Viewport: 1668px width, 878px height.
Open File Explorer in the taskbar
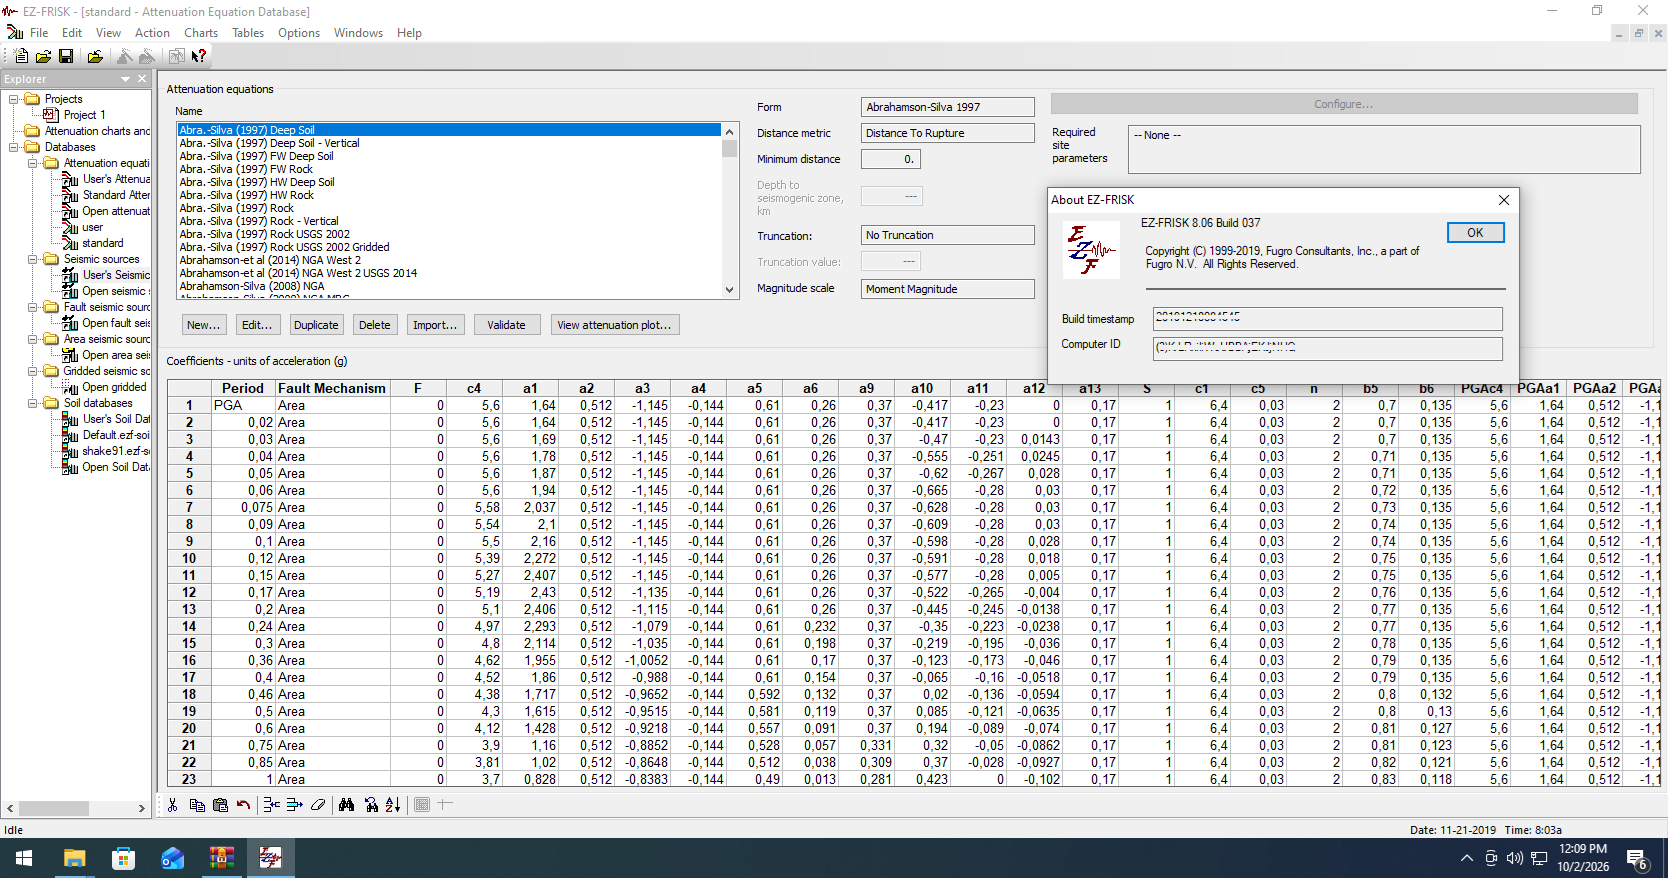coord(74,858)
